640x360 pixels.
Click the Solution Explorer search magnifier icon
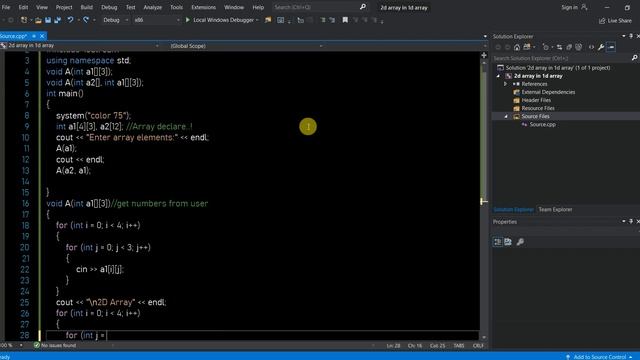(634, 58)
